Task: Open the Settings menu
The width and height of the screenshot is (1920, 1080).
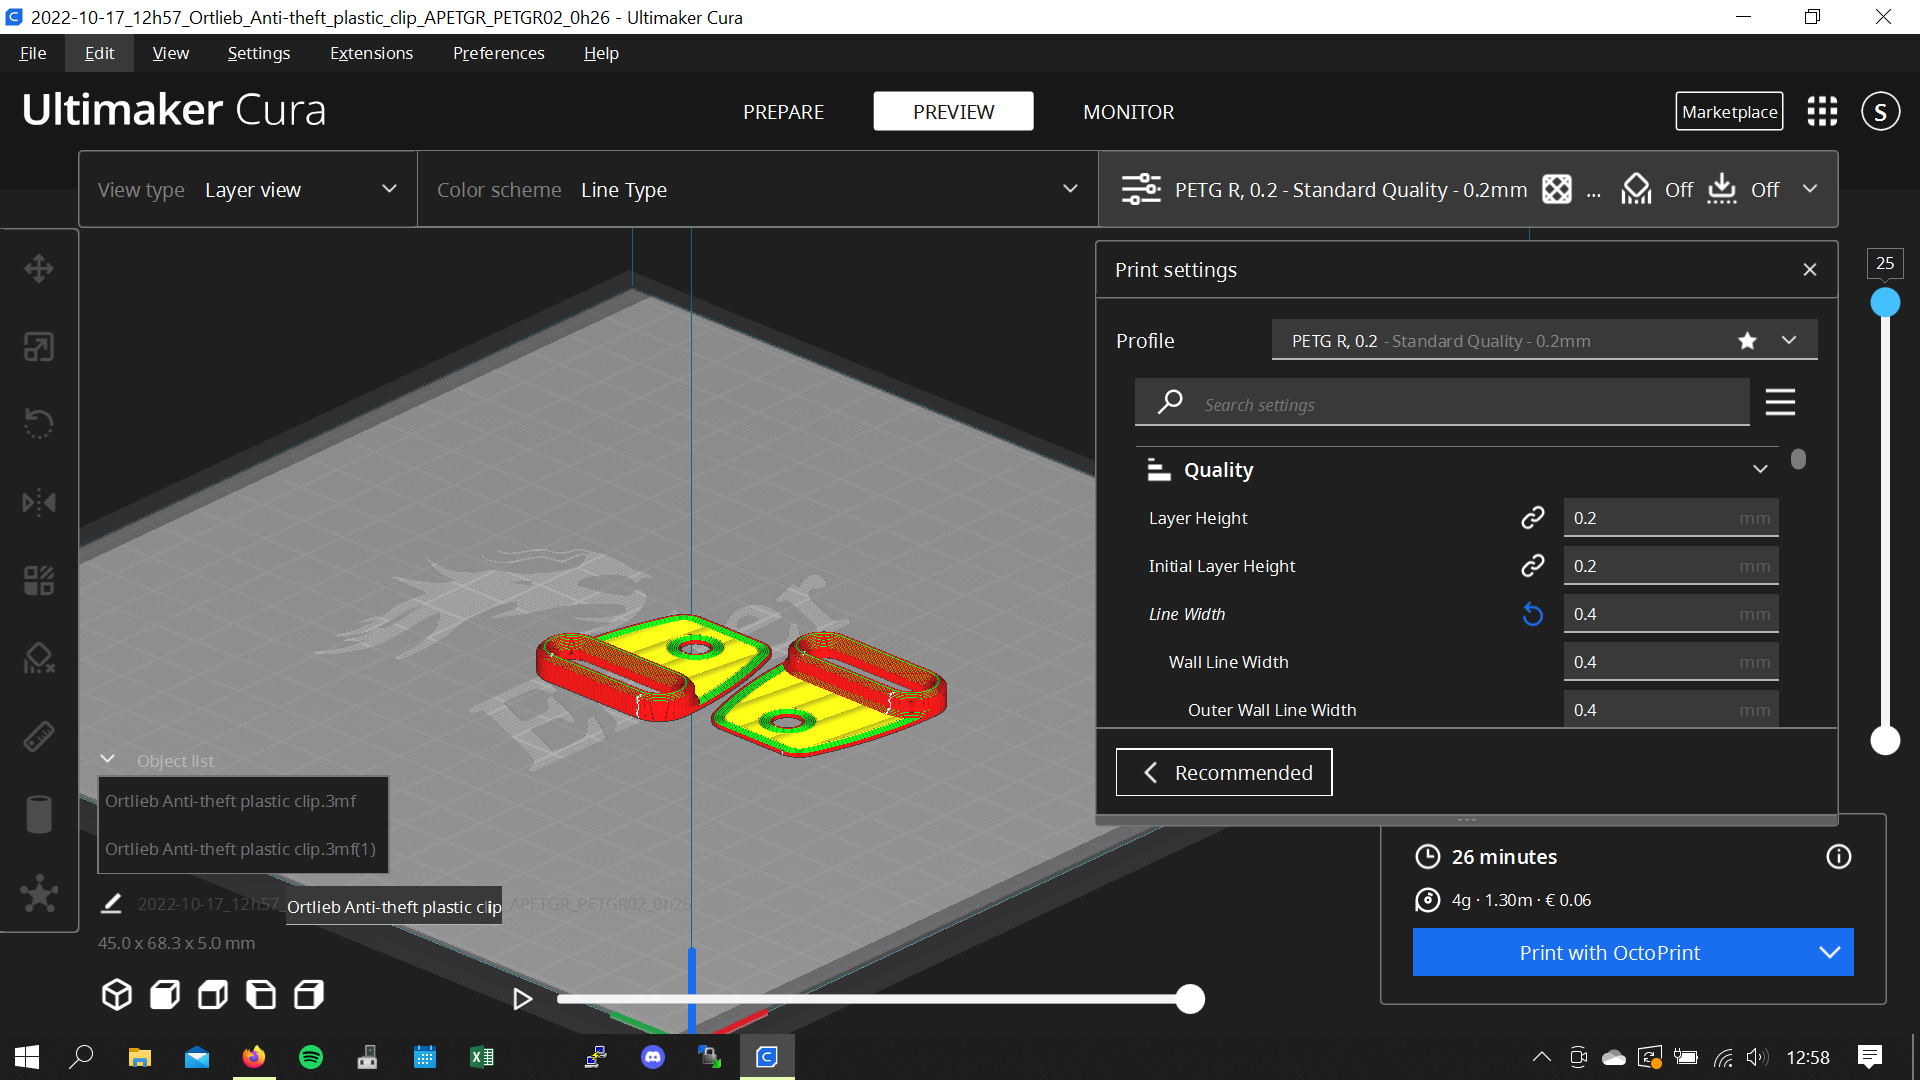Action: point(259,53)
